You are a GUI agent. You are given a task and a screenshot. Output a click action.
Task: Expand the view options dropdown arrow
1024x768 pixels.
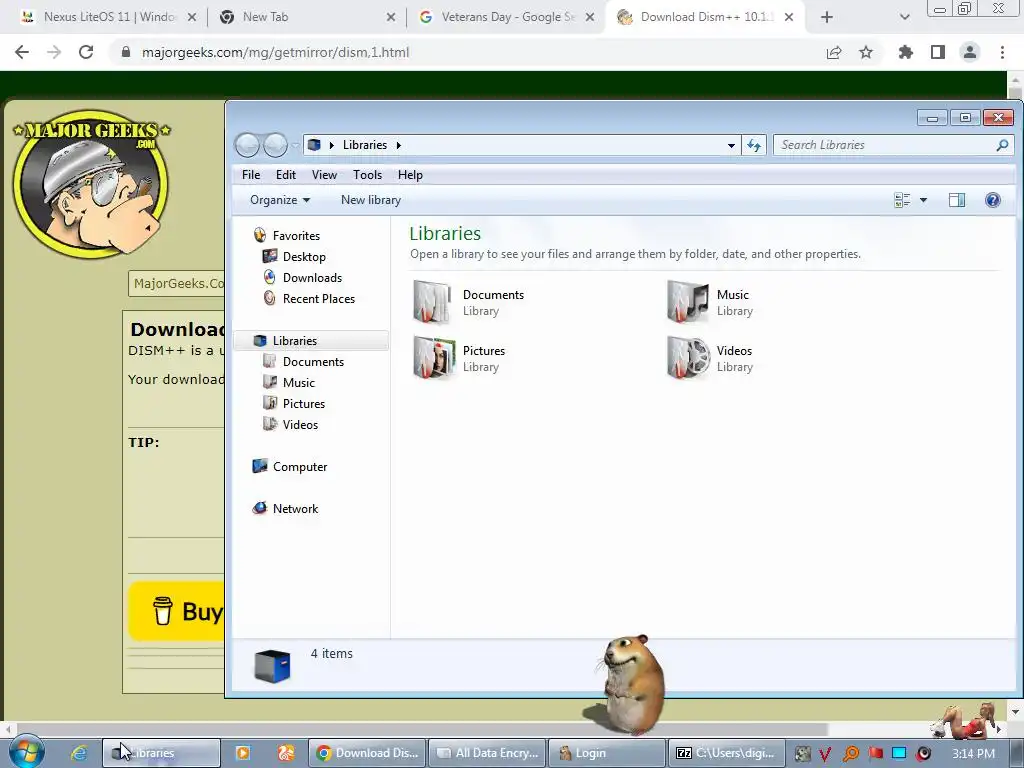coord(923,200)
